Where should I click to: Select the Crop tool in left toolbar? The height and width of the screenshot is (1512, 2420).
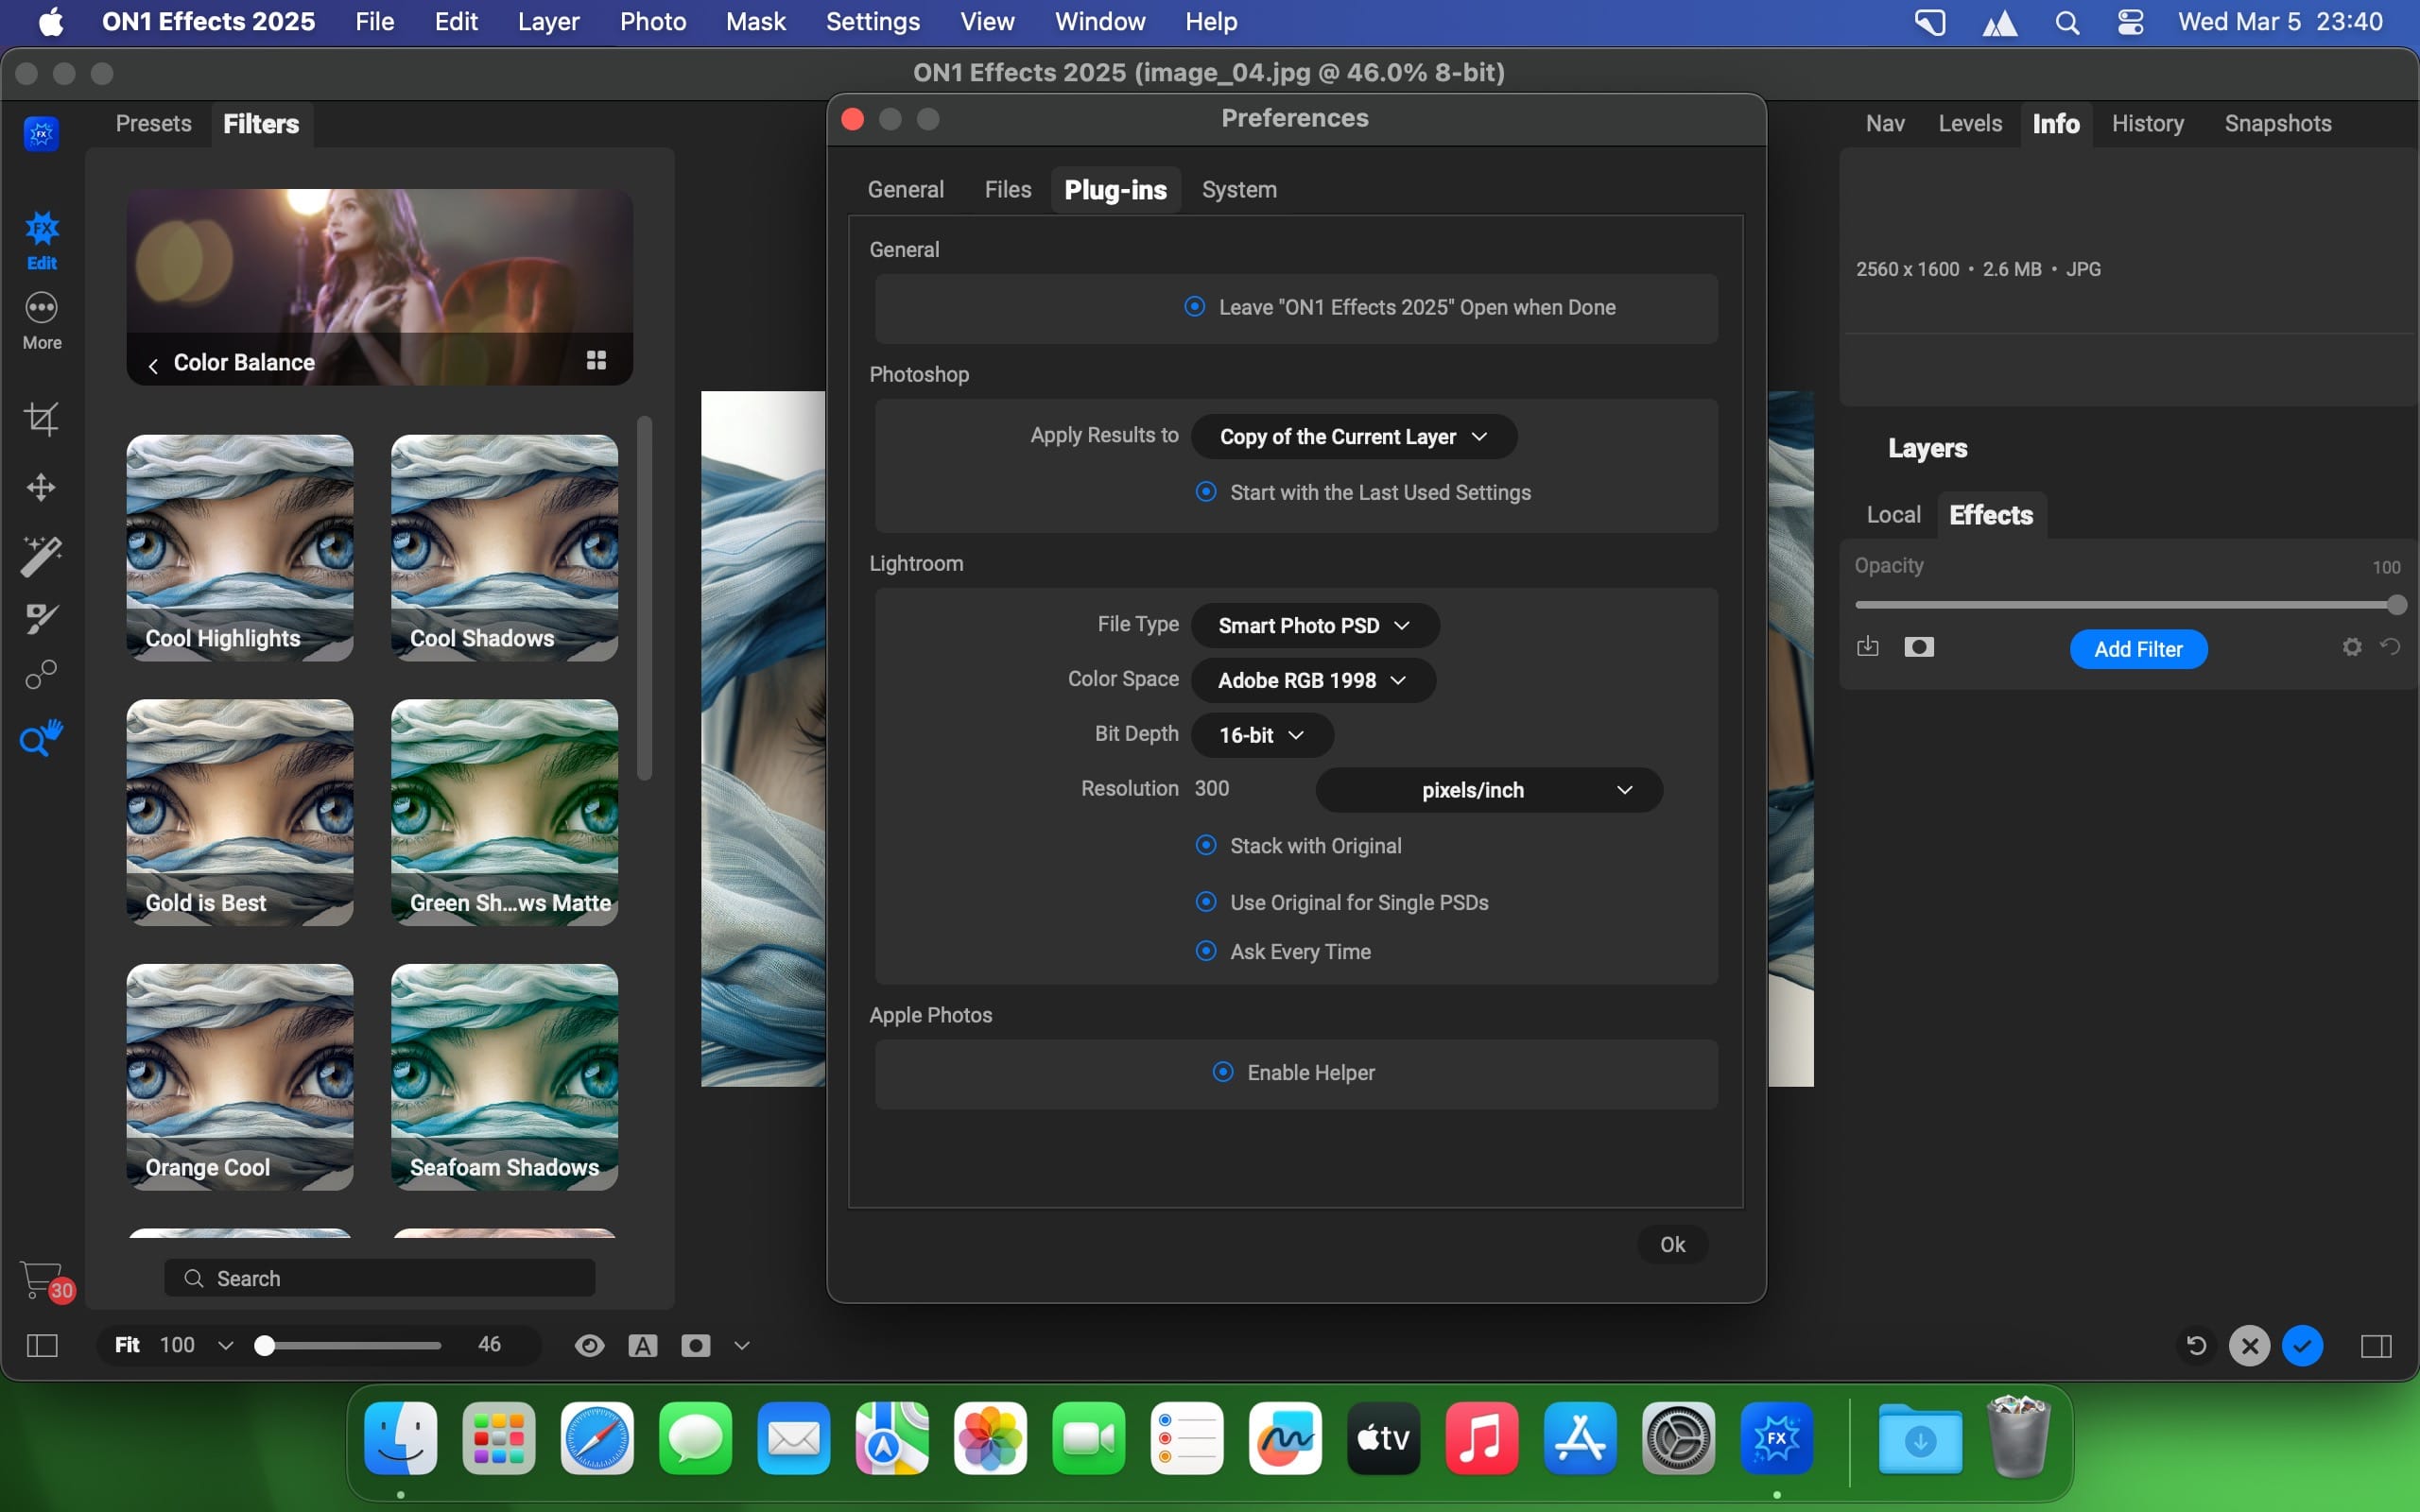pyautogui.click(x=41, y=418)
